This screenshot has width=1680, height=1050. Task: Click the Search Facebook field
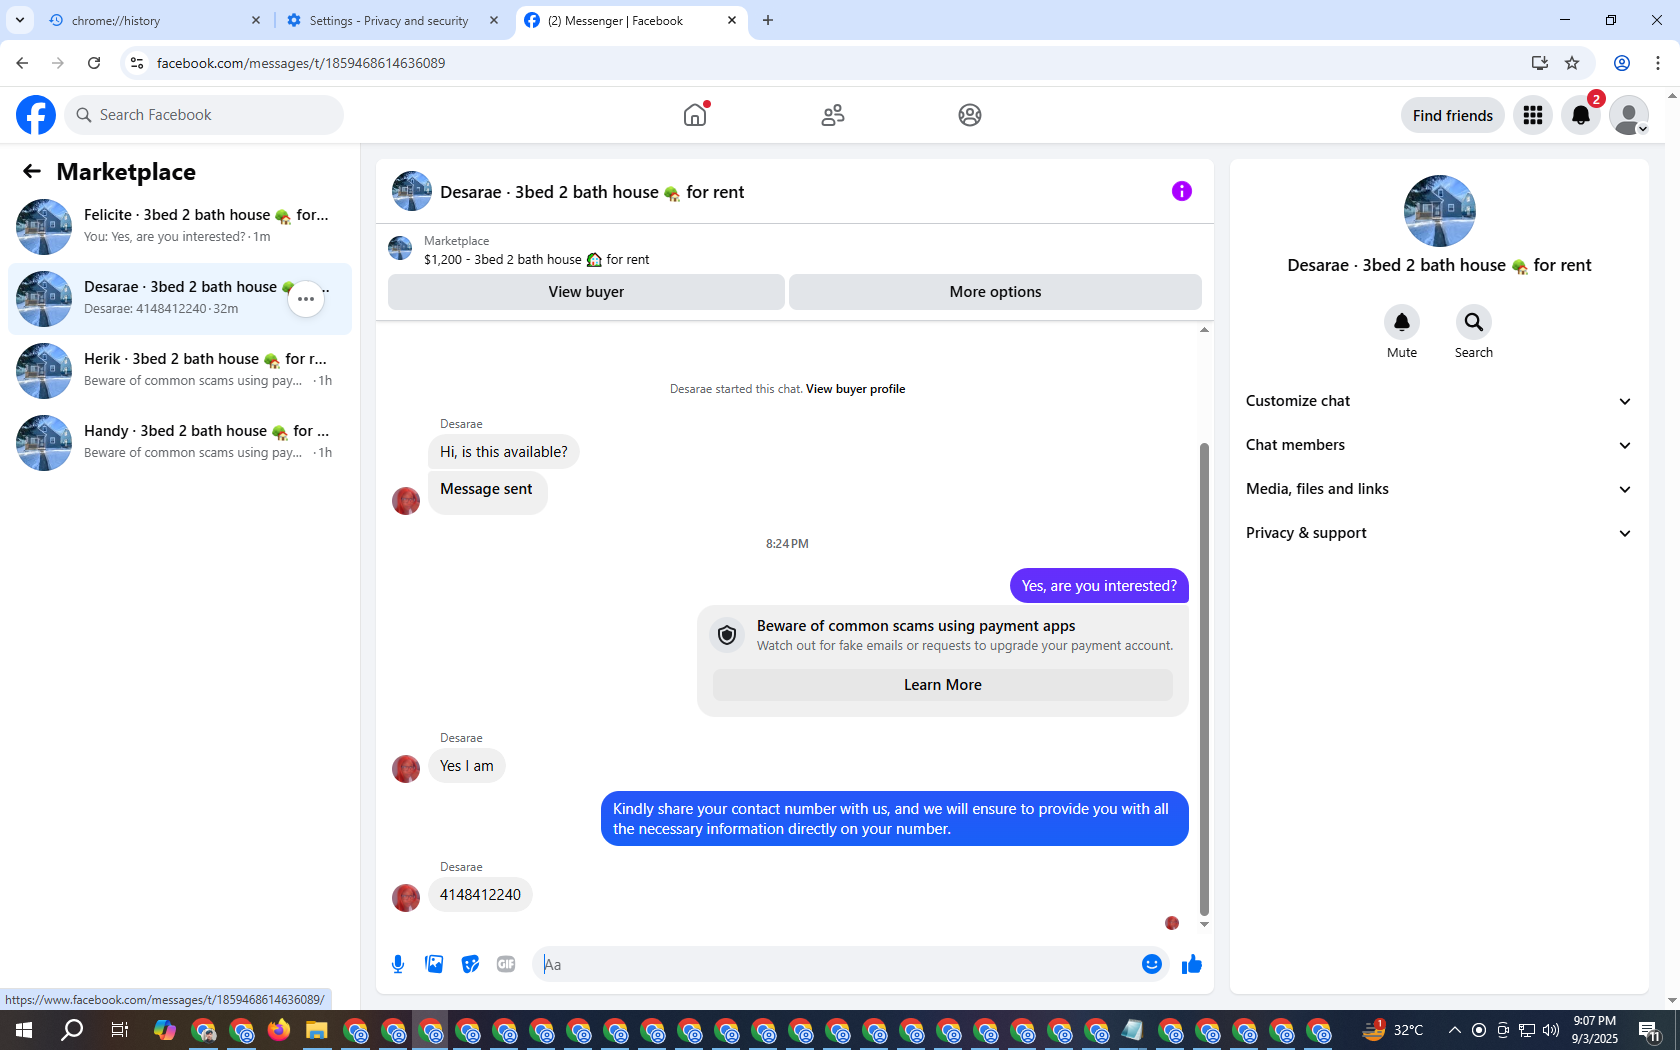click(x=204, y=115)
